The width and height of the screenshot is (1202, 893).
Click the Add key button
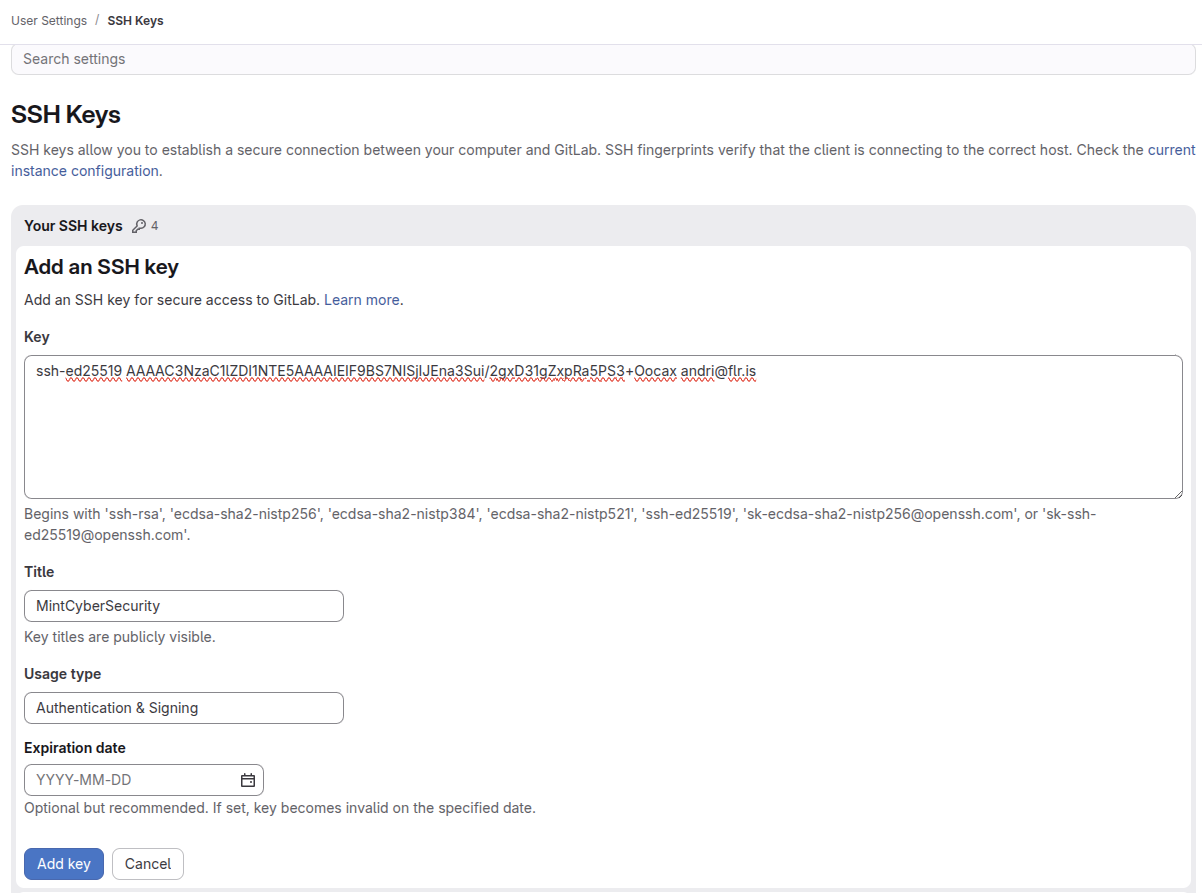[x=64, y=864]
